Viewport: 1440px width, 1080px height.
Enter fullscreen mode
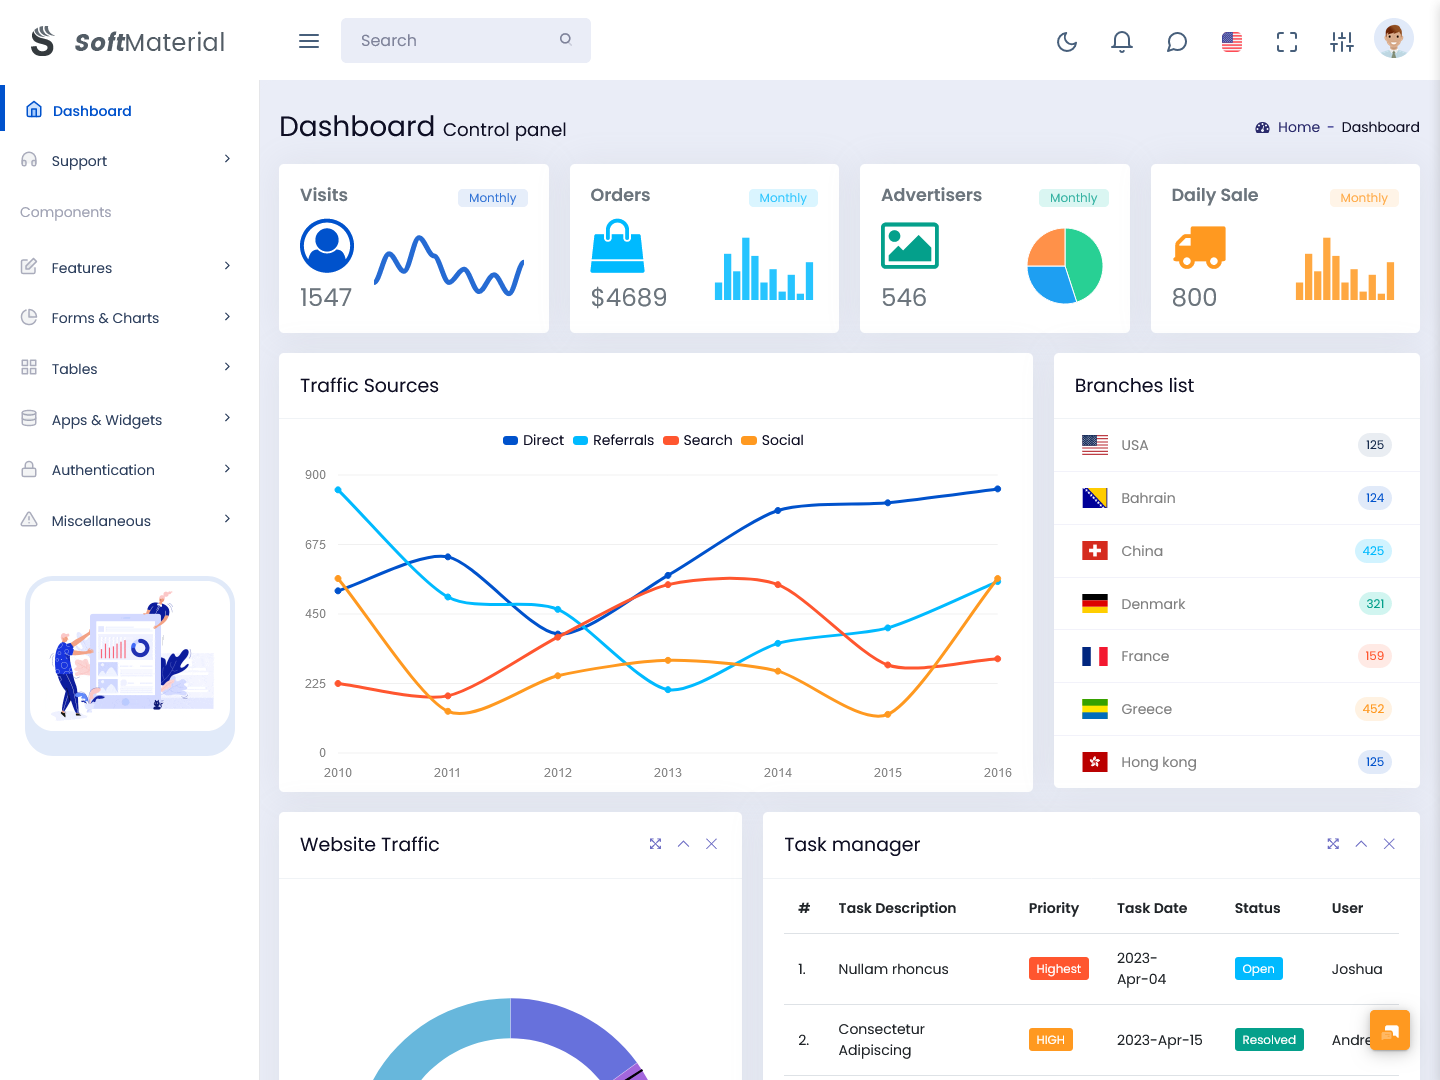[1287, 41]
